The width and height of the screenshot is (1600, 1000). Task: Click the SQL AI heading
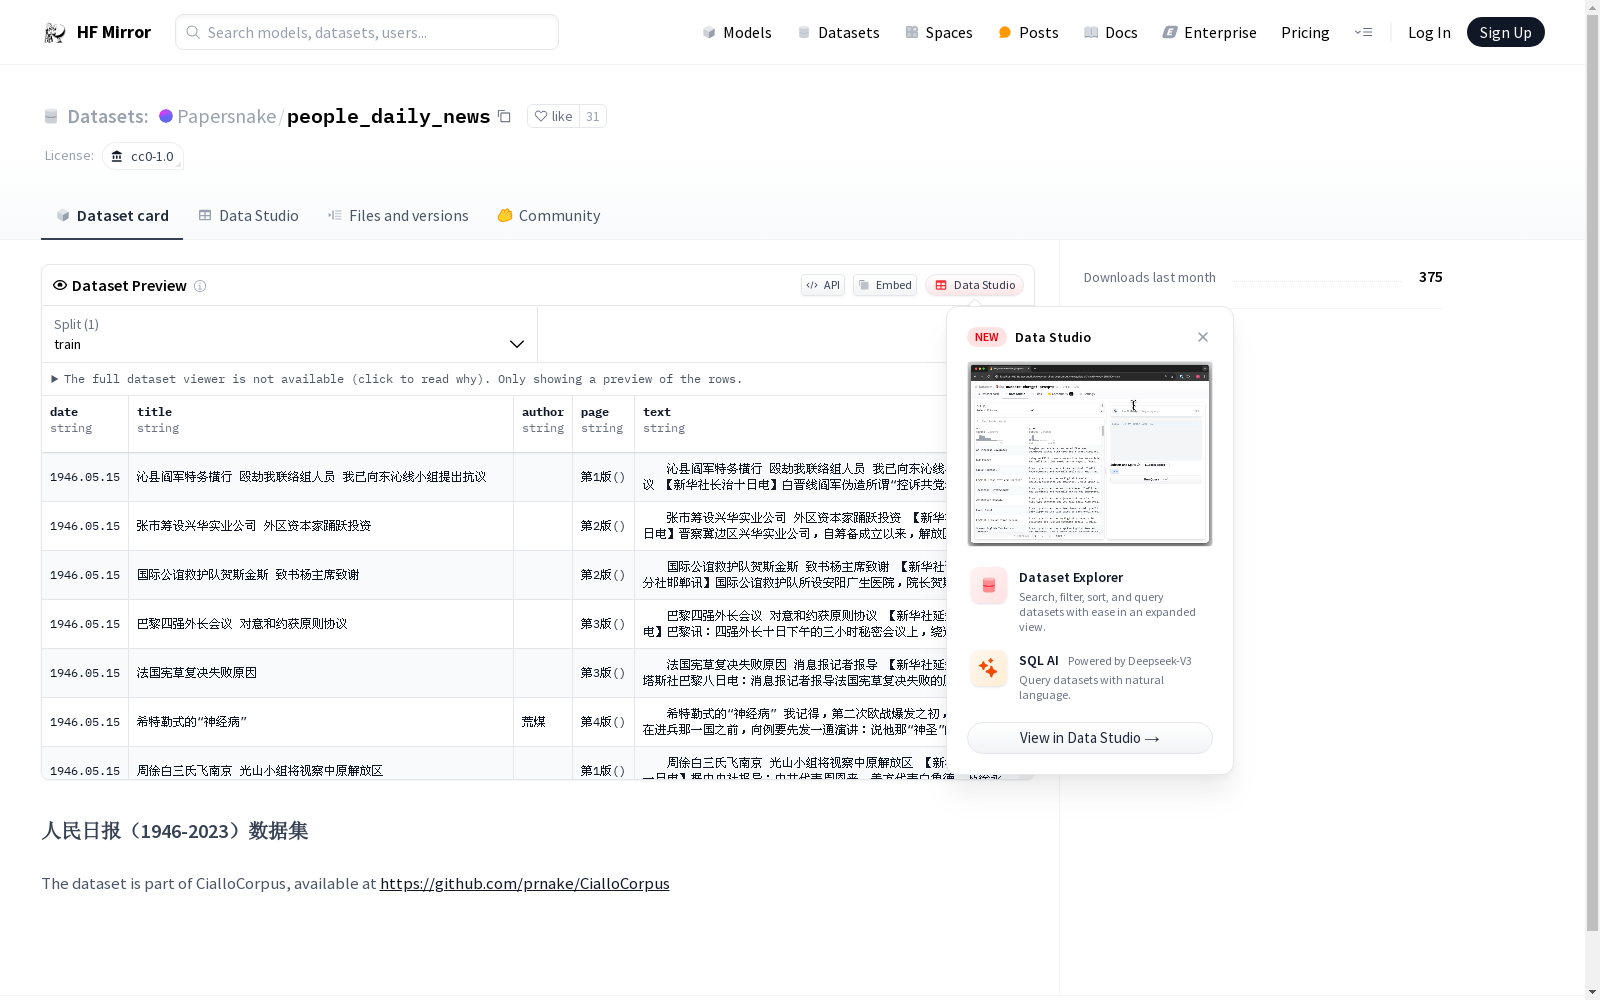(1038, 661)
